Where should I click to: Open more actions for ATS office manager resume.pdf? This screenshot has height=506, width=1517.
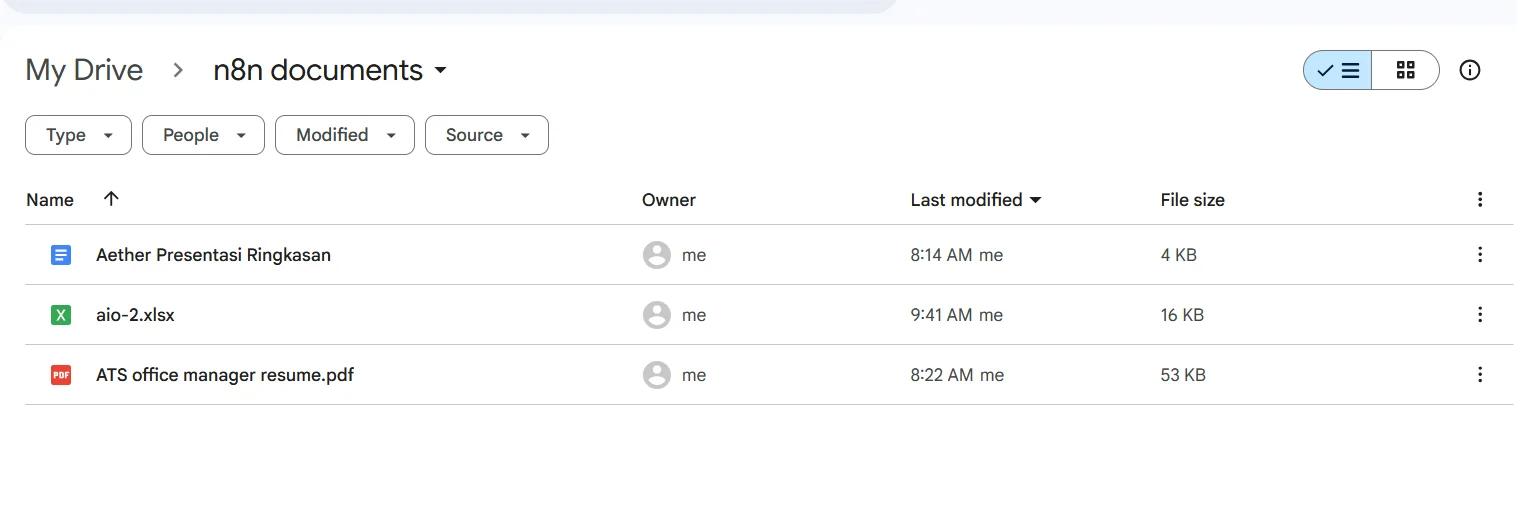[1480, 375]
